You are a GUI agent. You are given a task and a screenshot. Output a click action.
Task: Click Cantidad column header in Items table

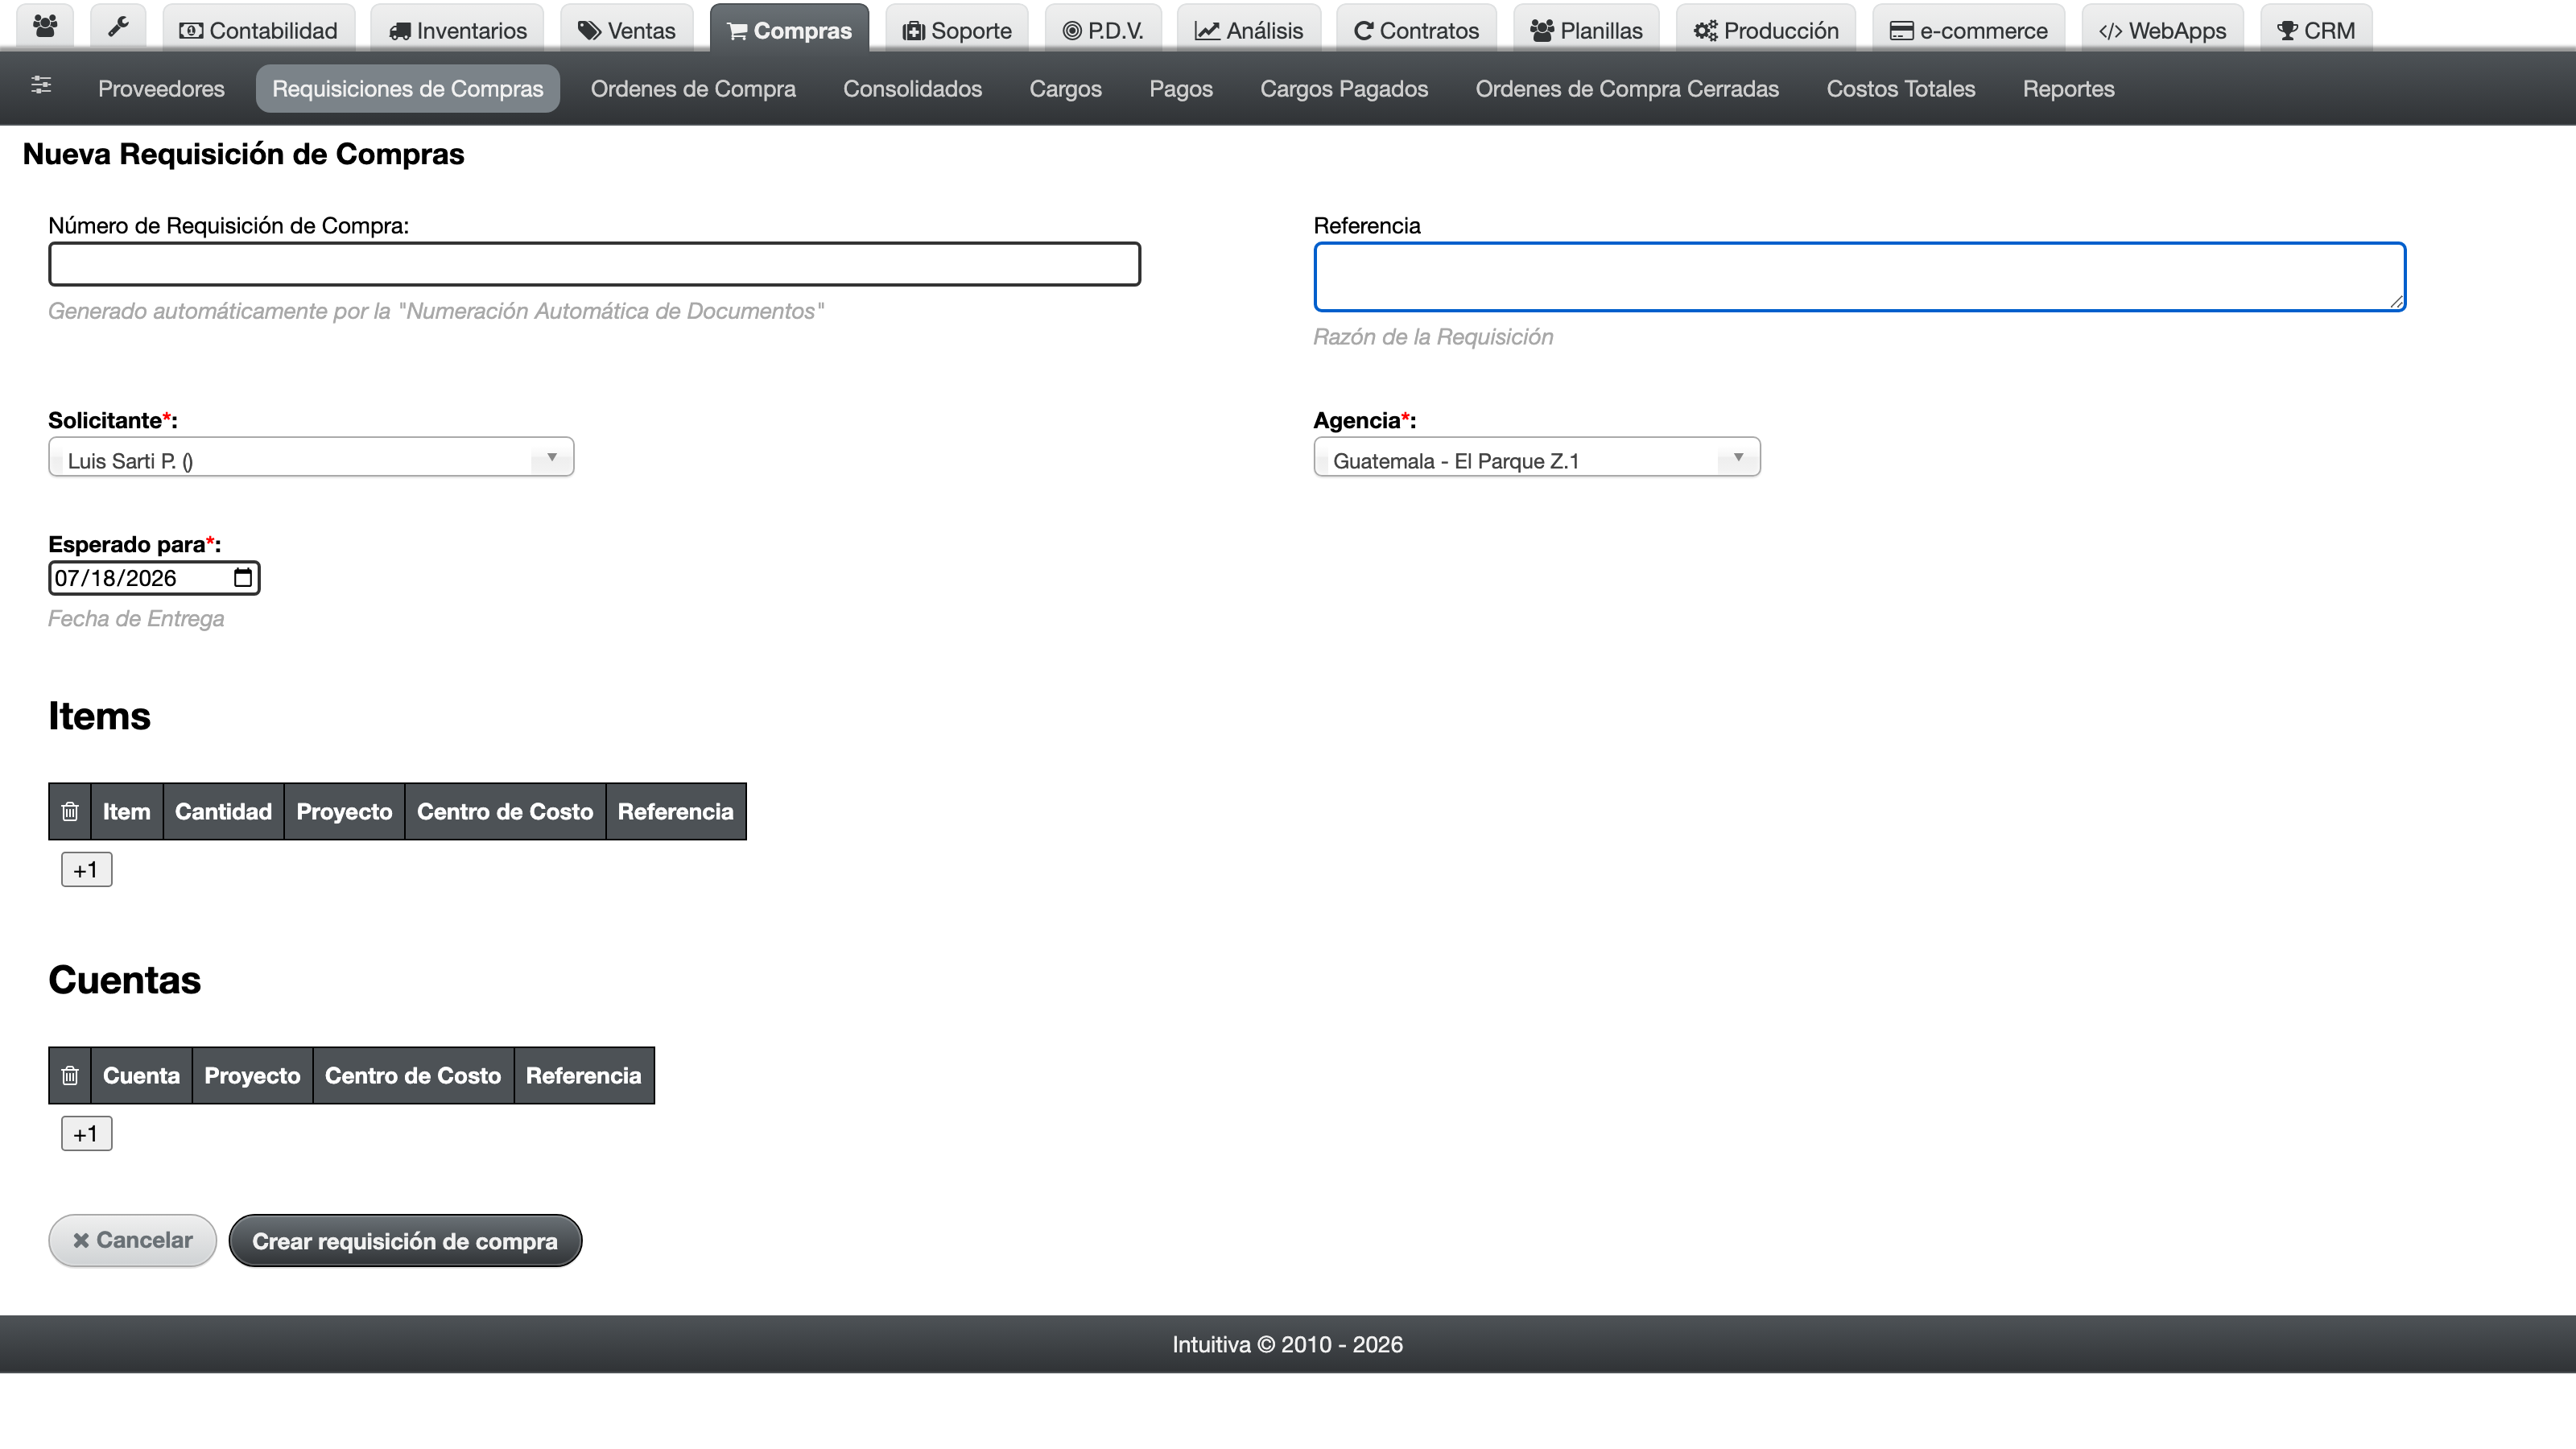[223, 811]
